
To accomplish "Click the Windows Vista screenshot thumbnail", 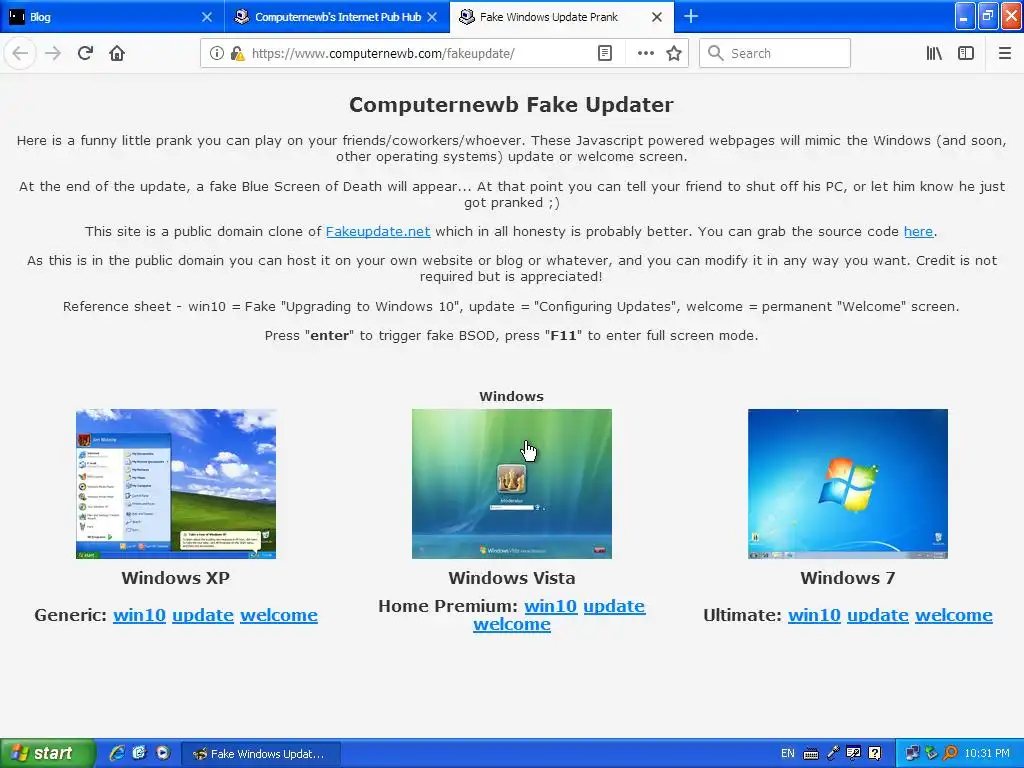I will [511, 484].
